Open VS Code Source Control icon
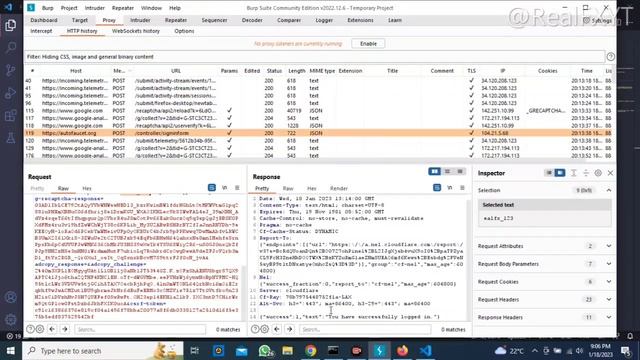The image size is (640, 360). [x=11, y=71]
